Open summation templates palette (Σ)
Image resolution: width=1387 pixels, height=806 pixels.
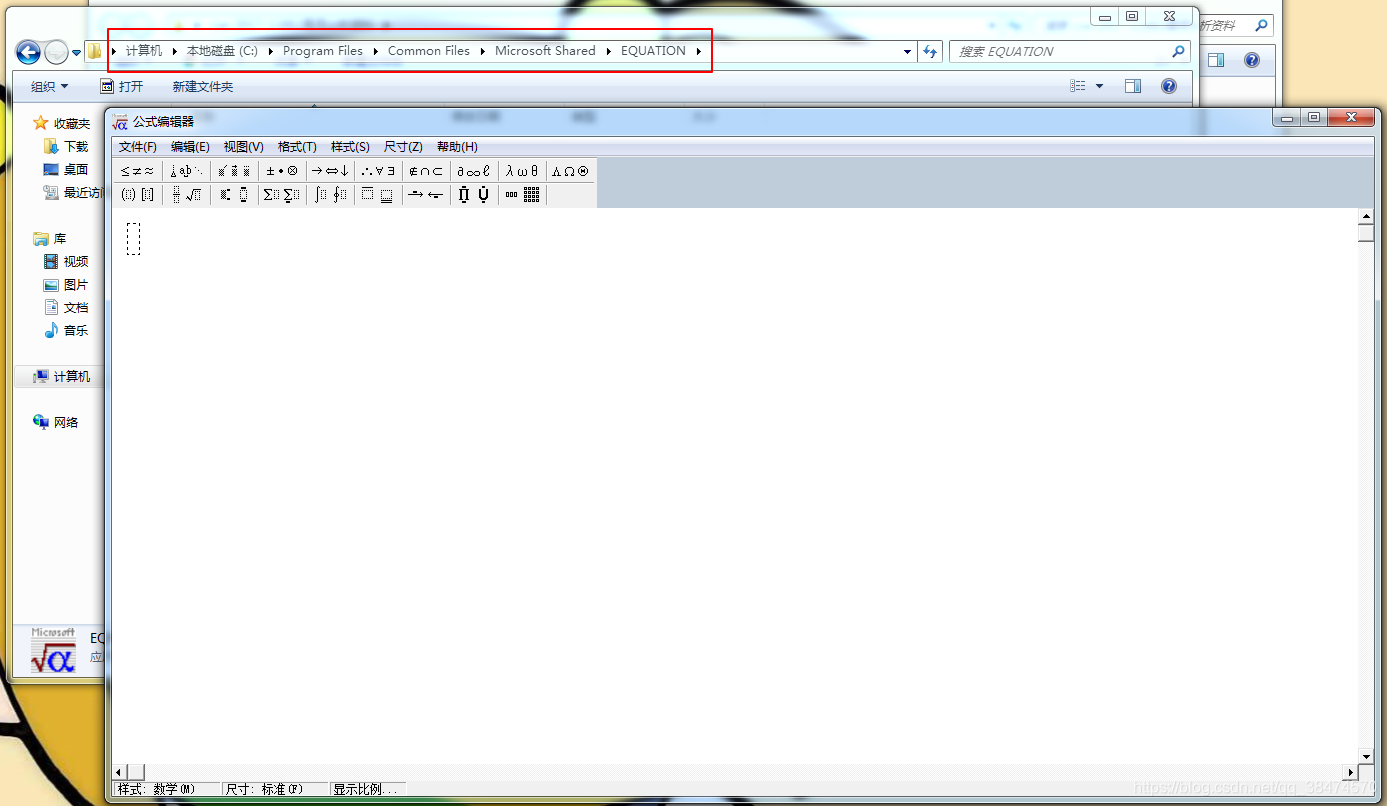pyautogui.click(x=282, y=195)
